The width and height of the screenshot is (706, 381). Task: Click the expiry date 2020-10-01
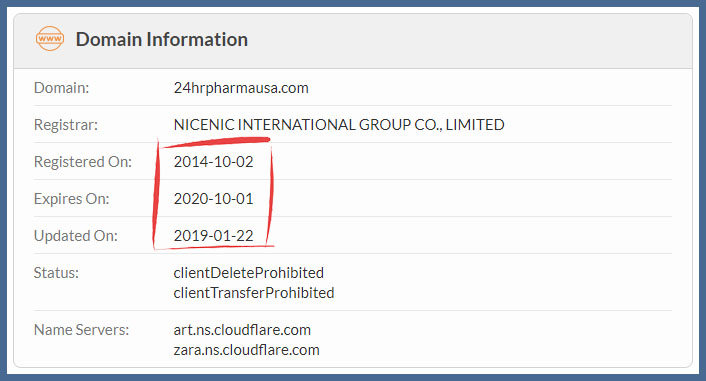[213, 199]
